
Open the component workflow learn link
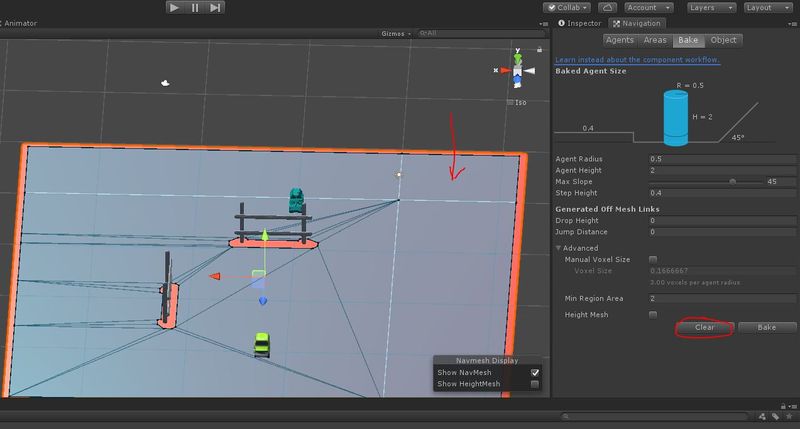click(x=637, y=60)
